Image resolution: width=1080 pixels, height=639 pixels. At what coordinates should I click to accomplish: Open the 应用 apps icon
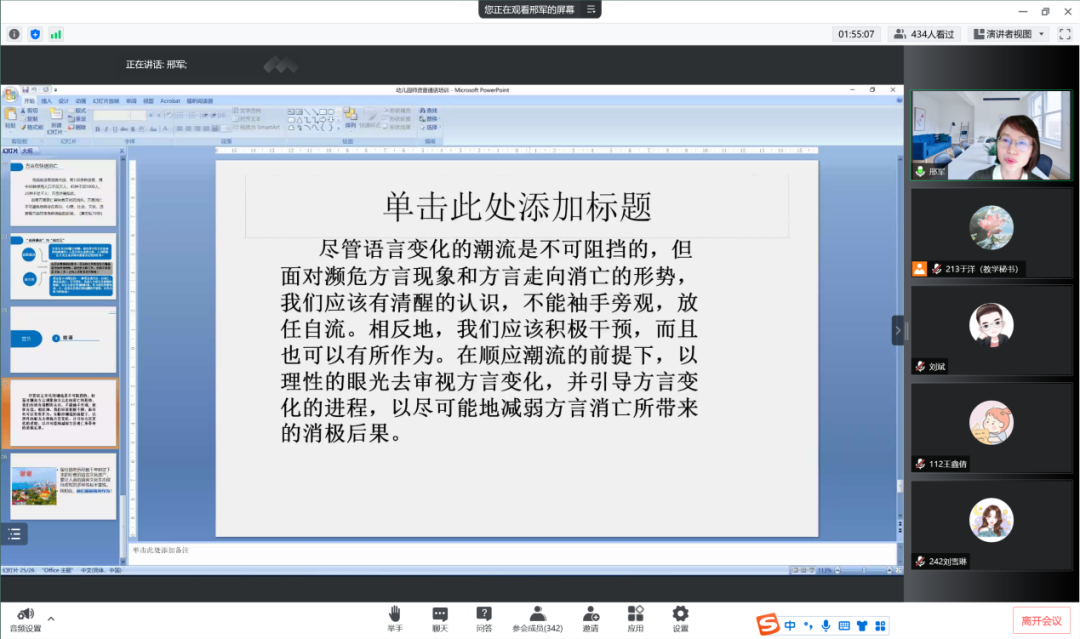tap(635, 613)
